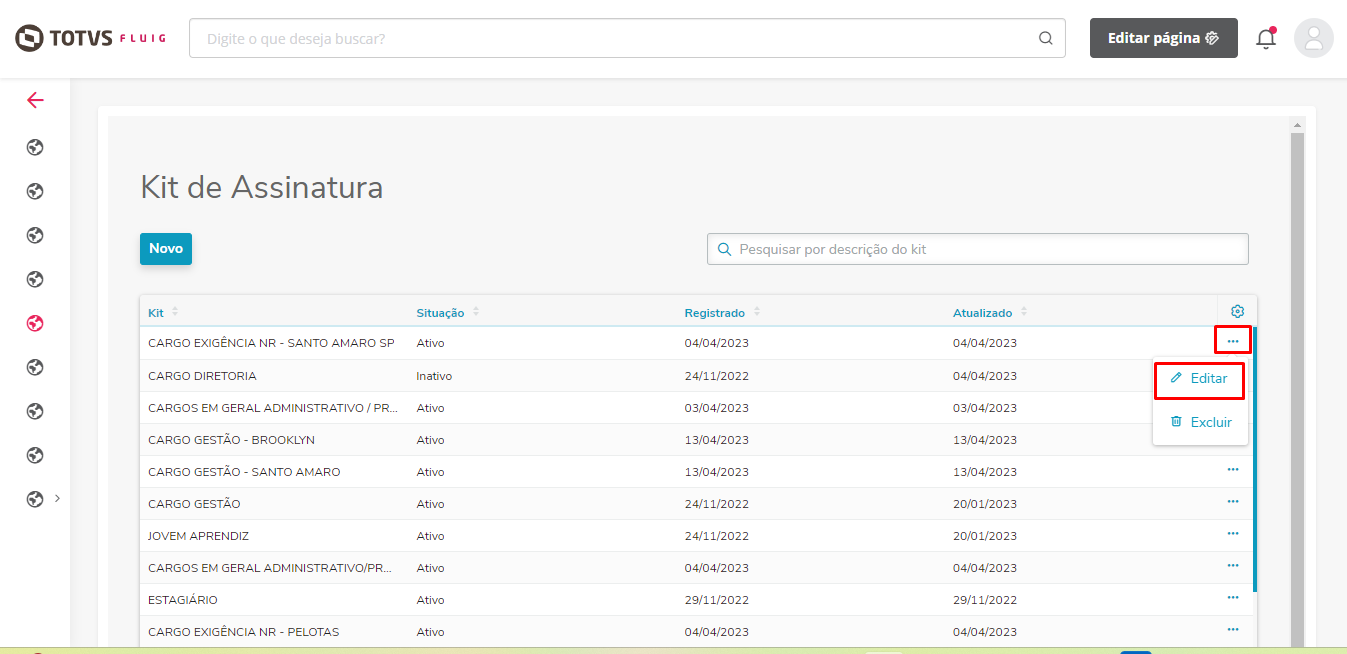
Task: Click Registrado date 29/11/2022 in ESTAGIÁRIO row
Action: point(716,600)
